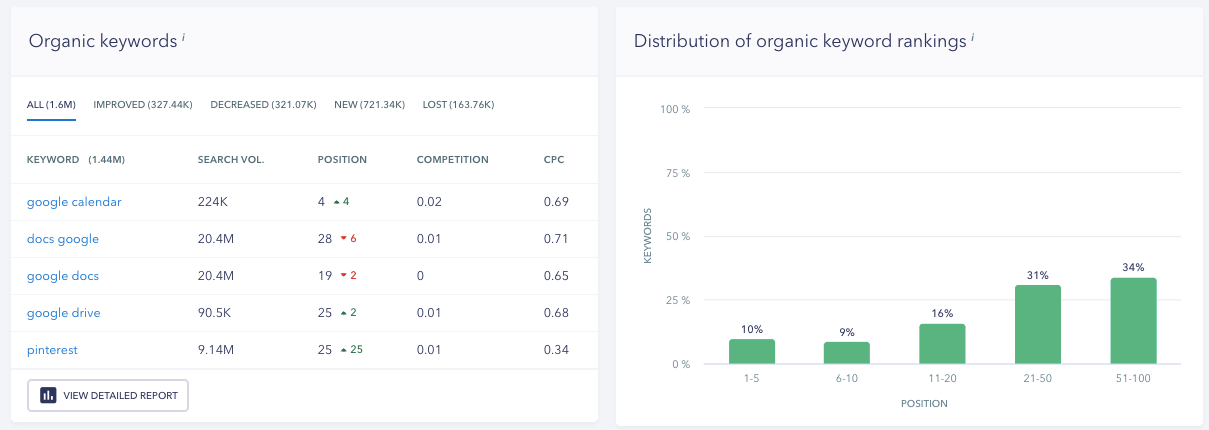The width and height of the screenshot is (1209, 430).
Task: Show the NEW (721.34K) keywords tab
Action: coord(370,105)
